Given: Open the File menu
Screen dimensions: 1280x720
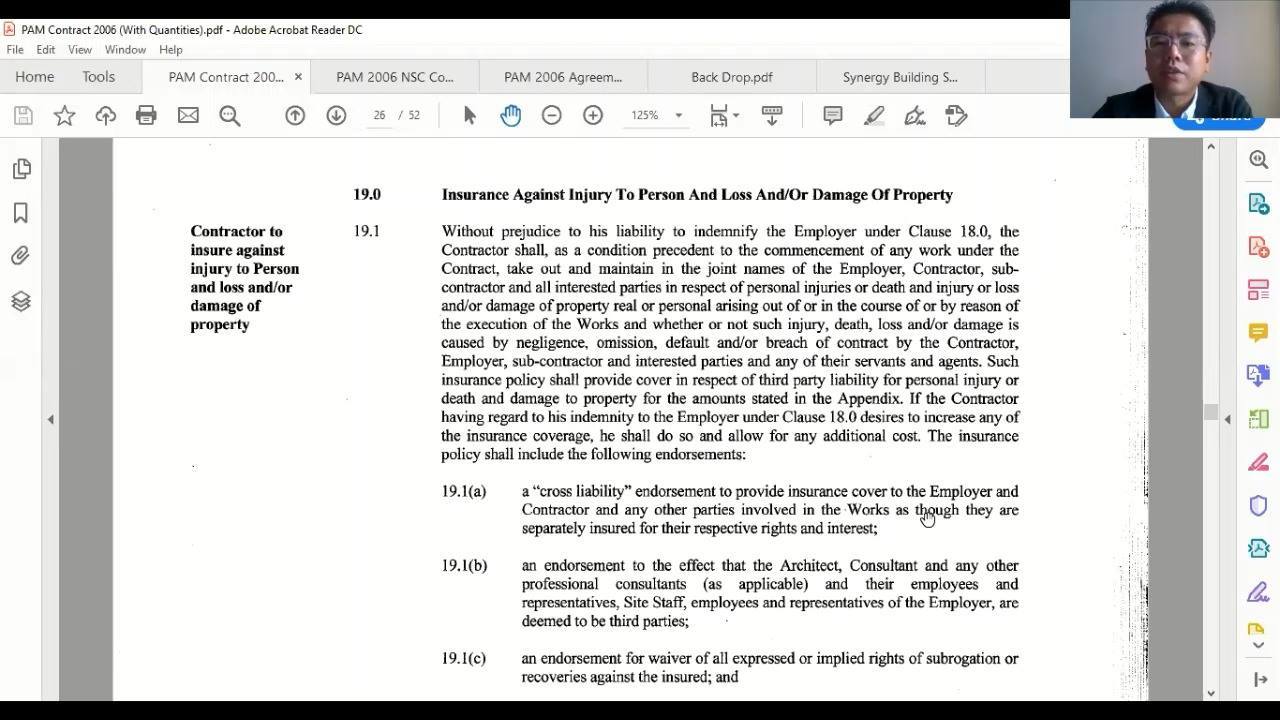Looking at the screenshot, I should (x=15, y=50).
